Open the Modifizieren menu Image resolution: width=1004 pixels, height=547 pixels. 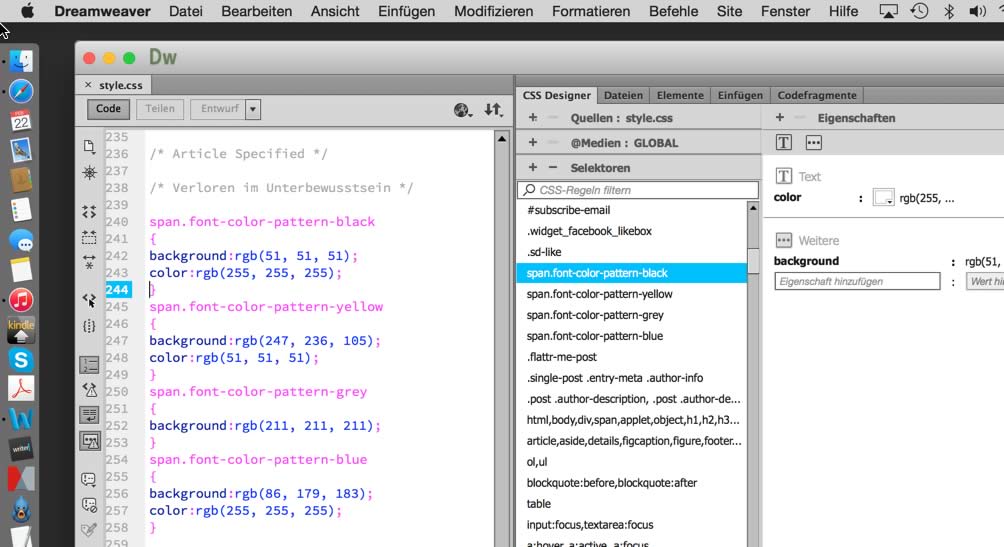pos(494,11)
